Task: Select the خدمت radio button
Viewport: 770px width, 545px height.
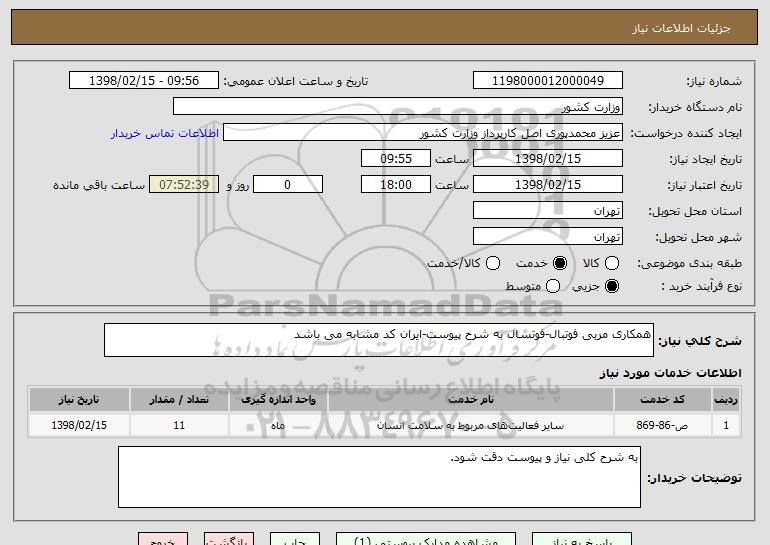Action: [560, 263]
